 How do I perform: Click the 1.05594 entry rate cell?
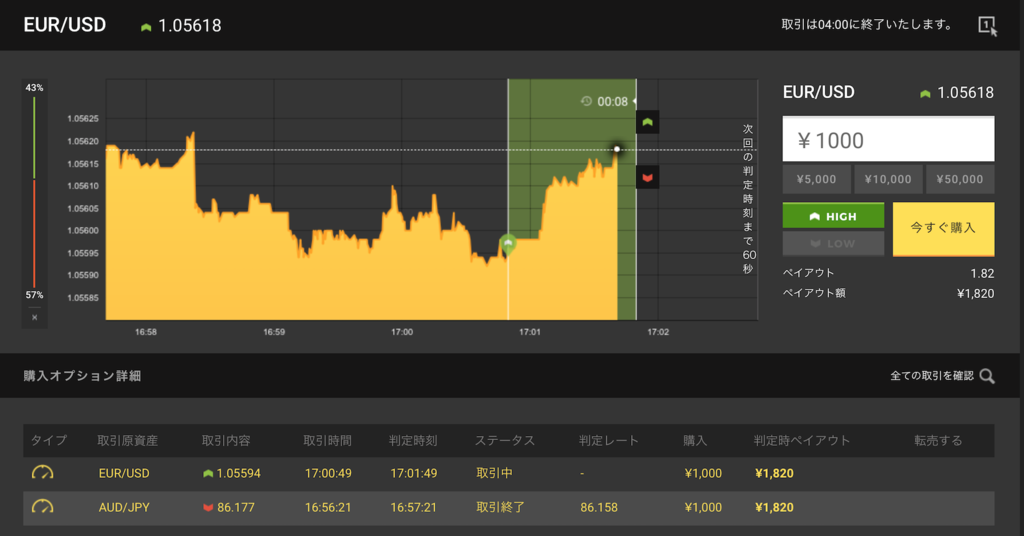point(238,473)
